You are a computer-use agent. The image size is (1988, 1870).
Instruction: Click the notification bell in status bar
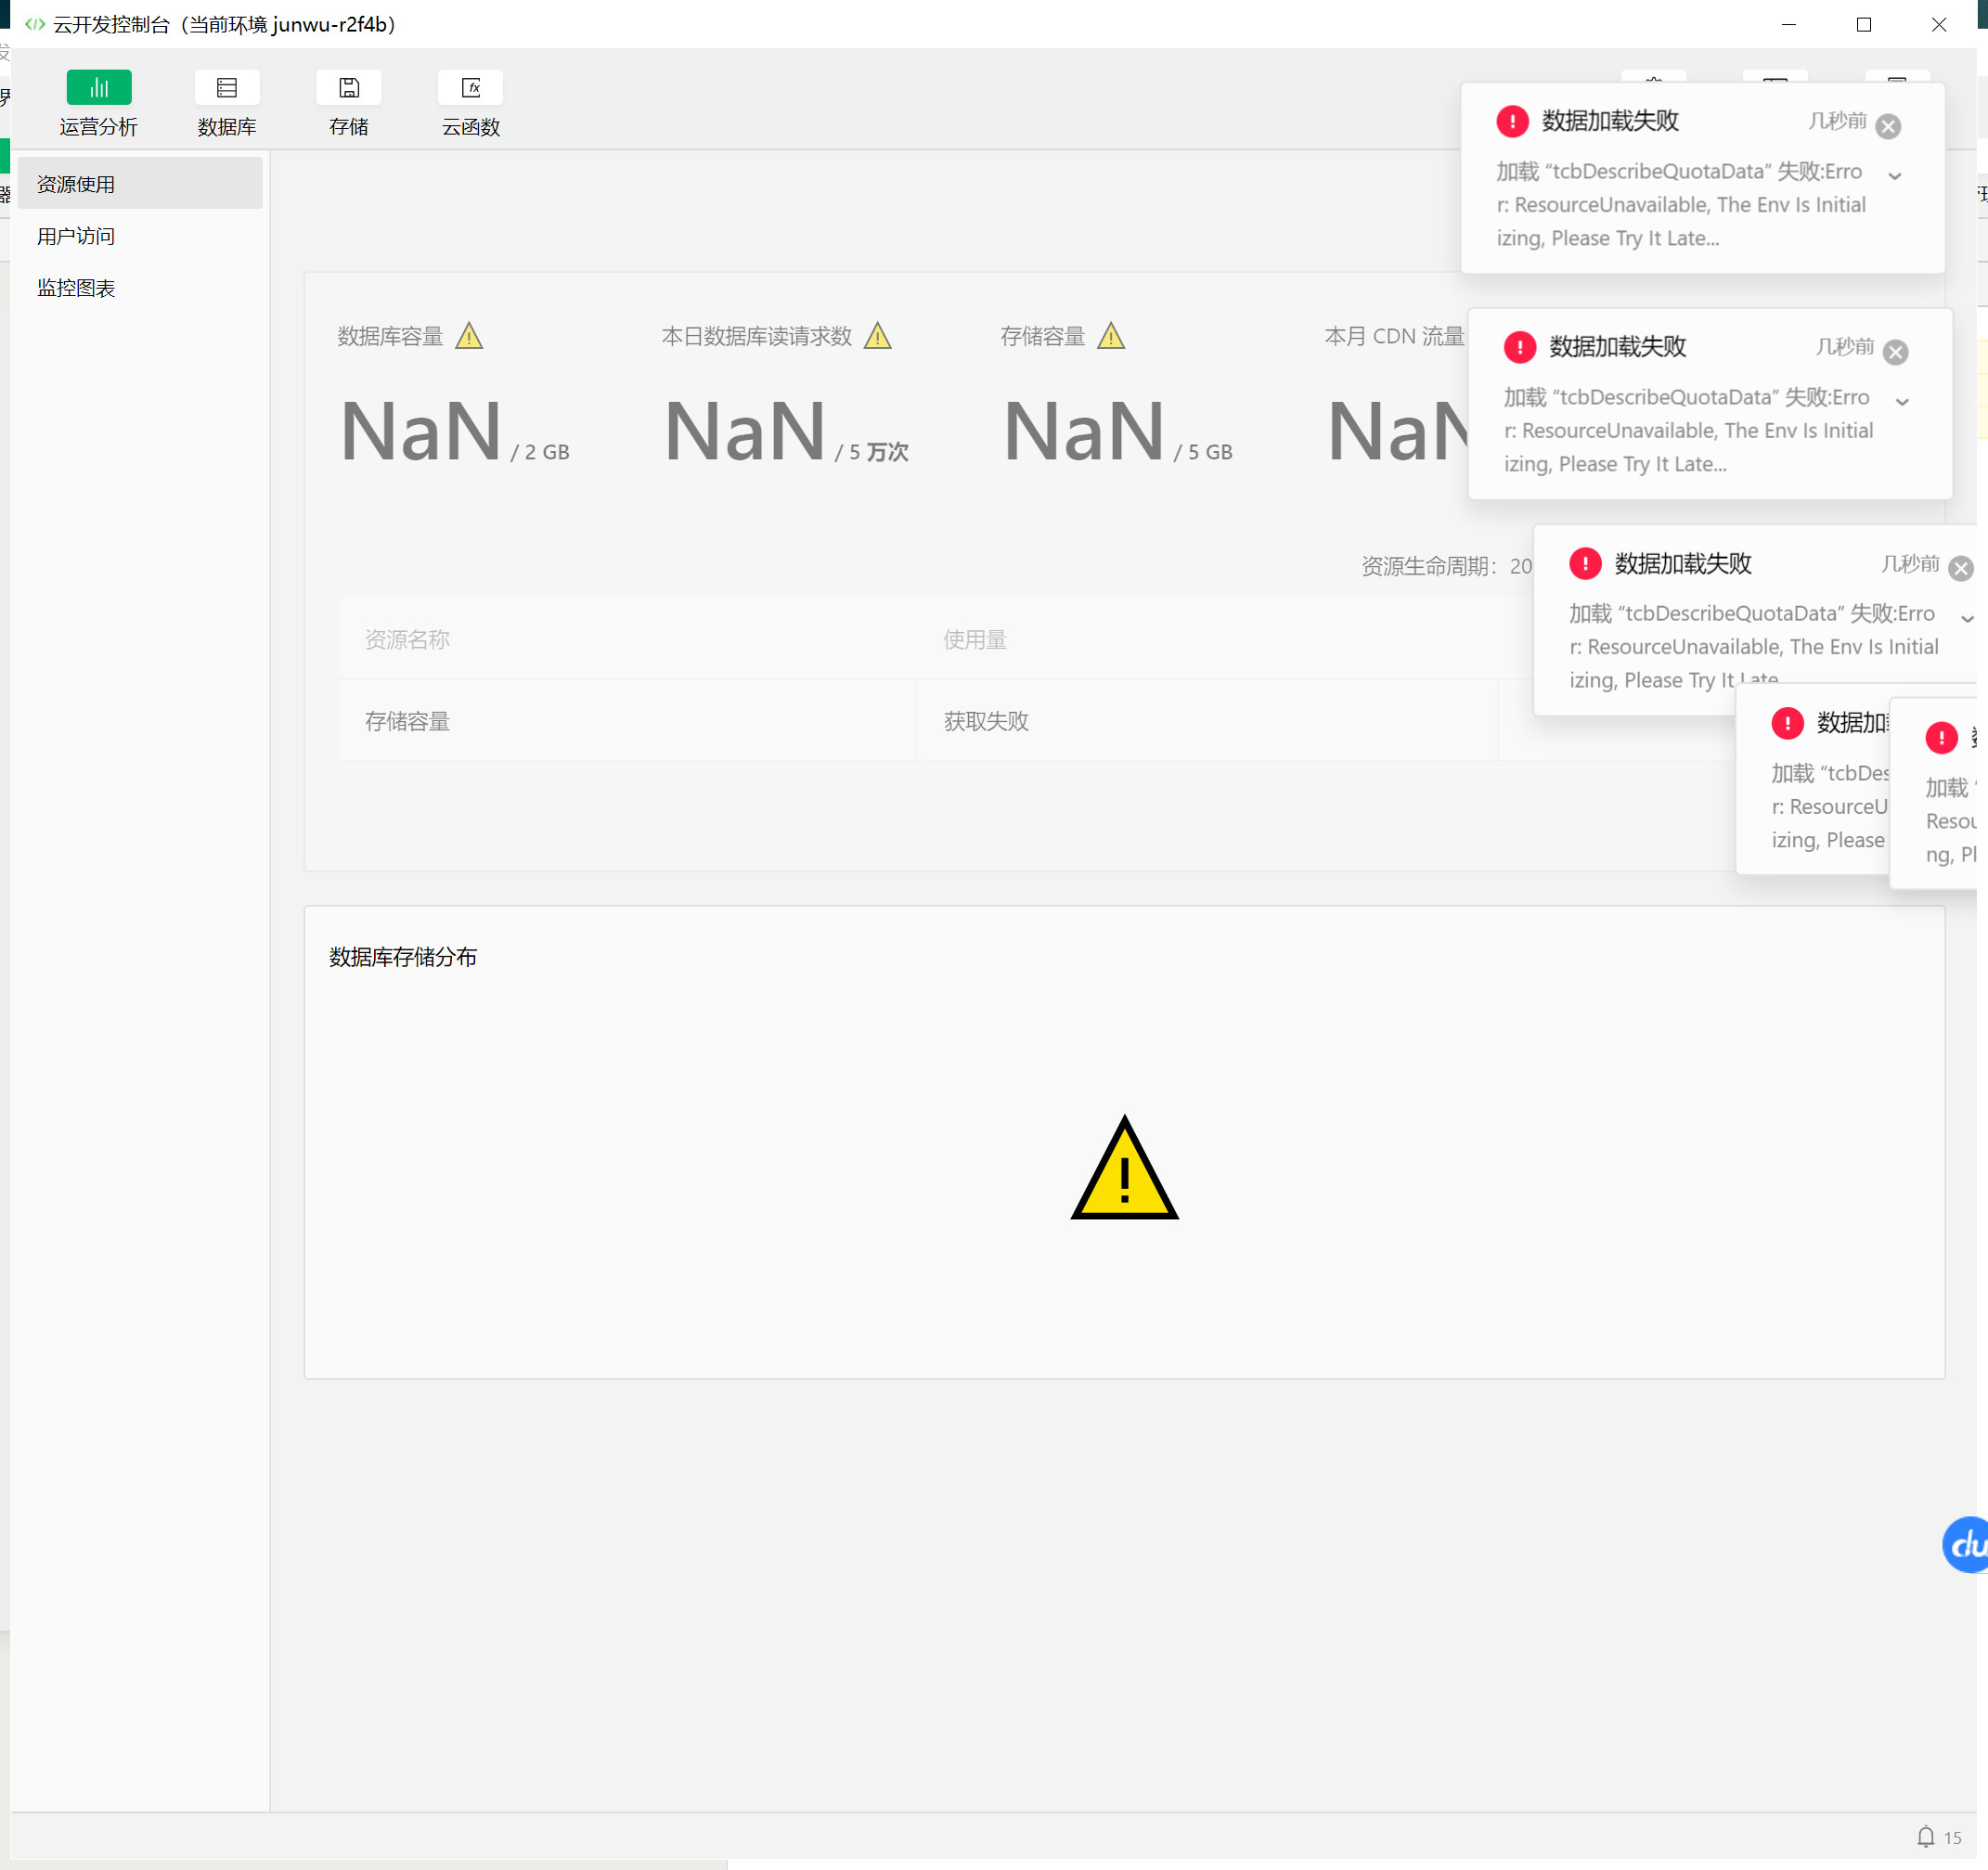coord(1925,1837)
